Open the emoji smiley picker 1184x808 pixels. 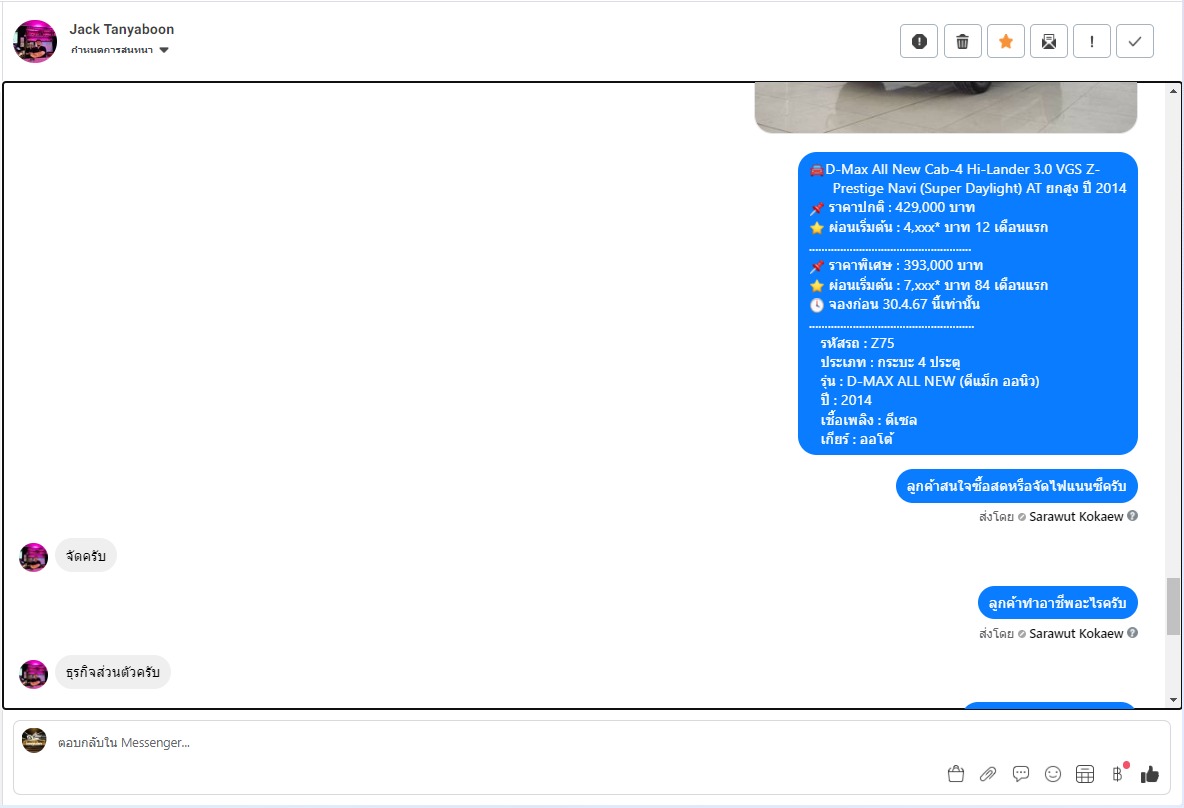point(1053,774)
